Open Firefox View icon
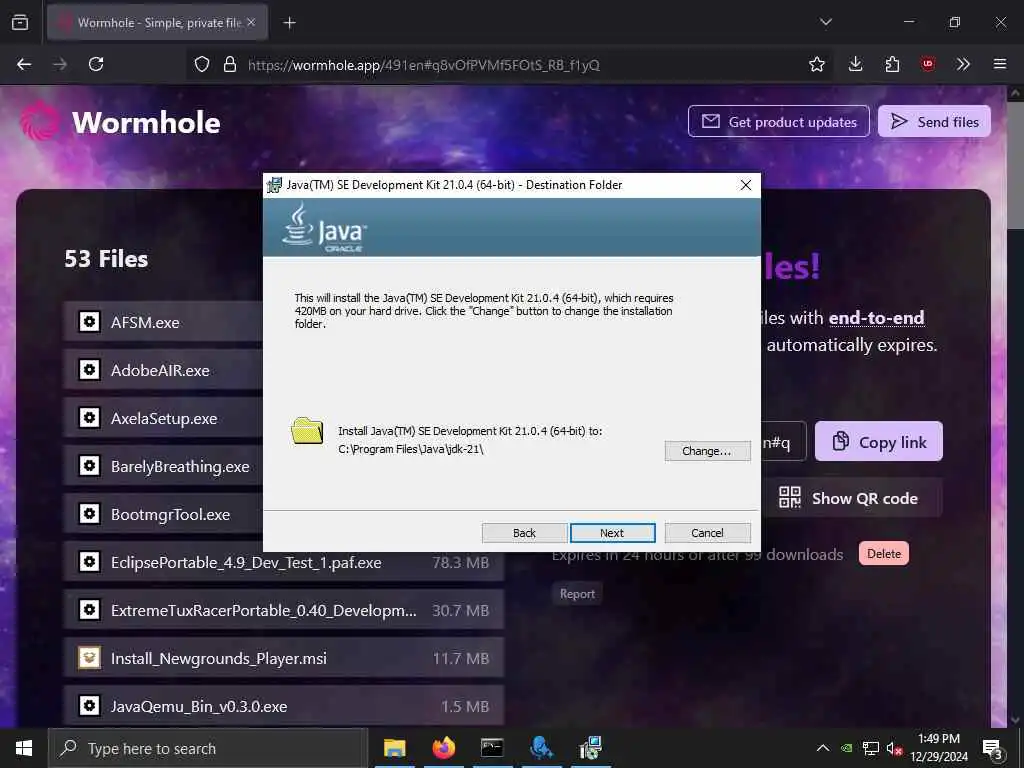This screenshot has width=1024, height=768. click(20, 23)
